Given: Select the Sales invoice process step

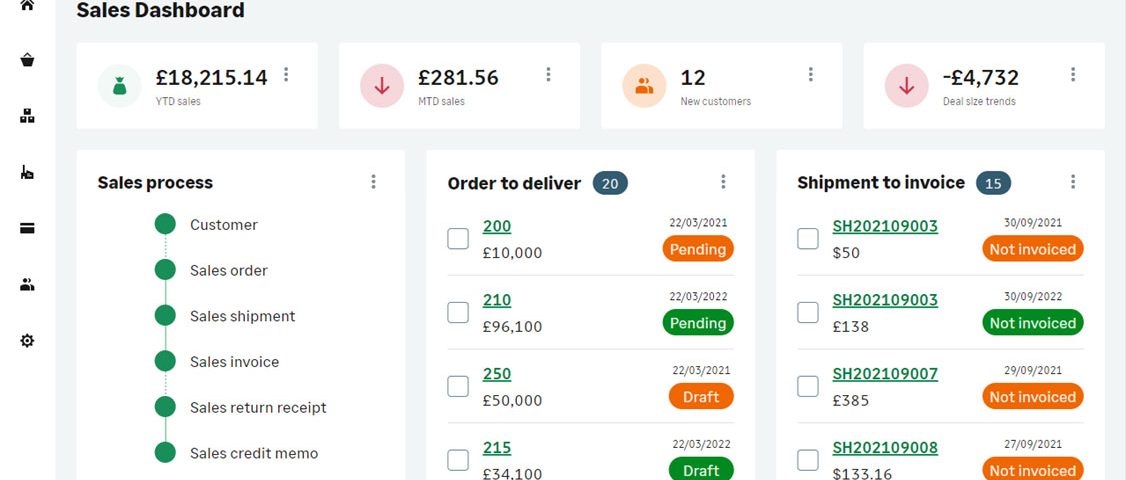Looking at the screenshot, I should tap(234, 361).
